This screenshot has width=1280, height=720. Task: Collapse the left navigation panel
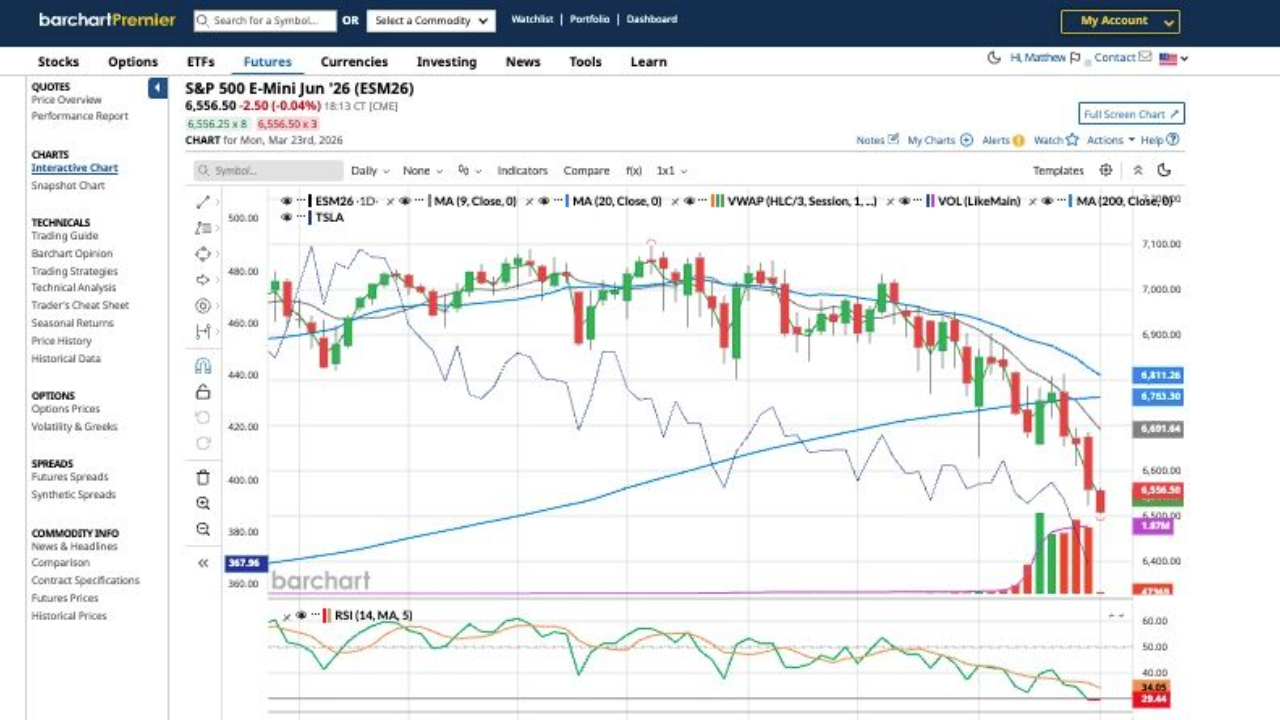tap(158, 89)
